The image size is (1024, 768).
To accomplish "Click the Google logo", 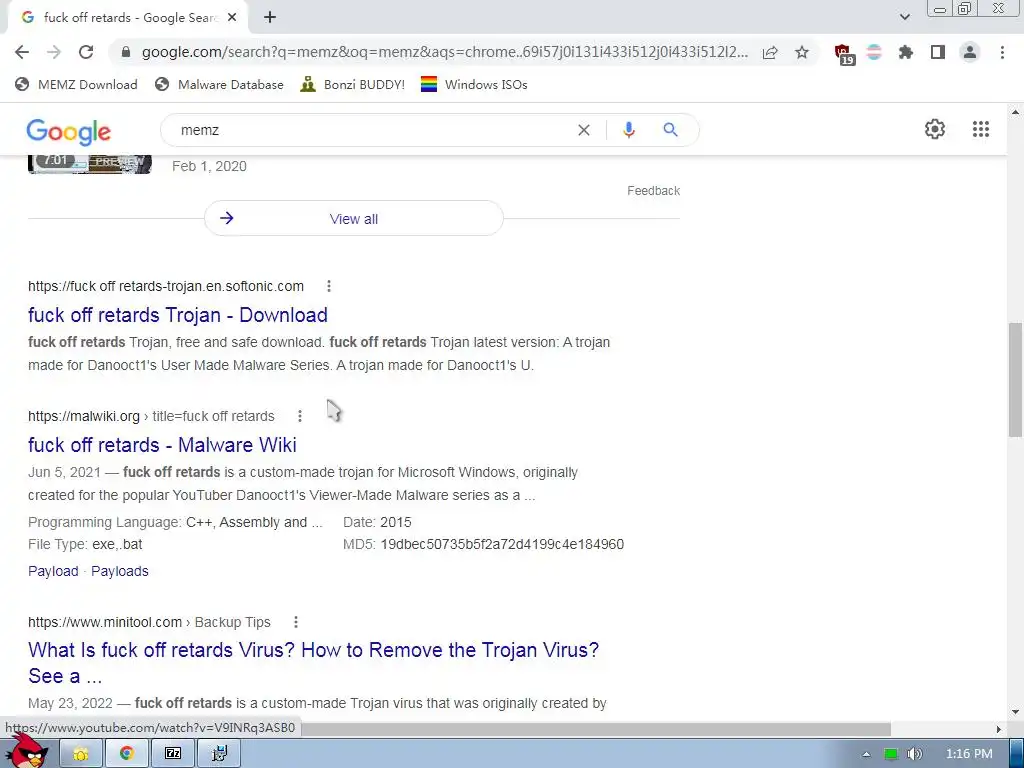I will click(69, 131).
